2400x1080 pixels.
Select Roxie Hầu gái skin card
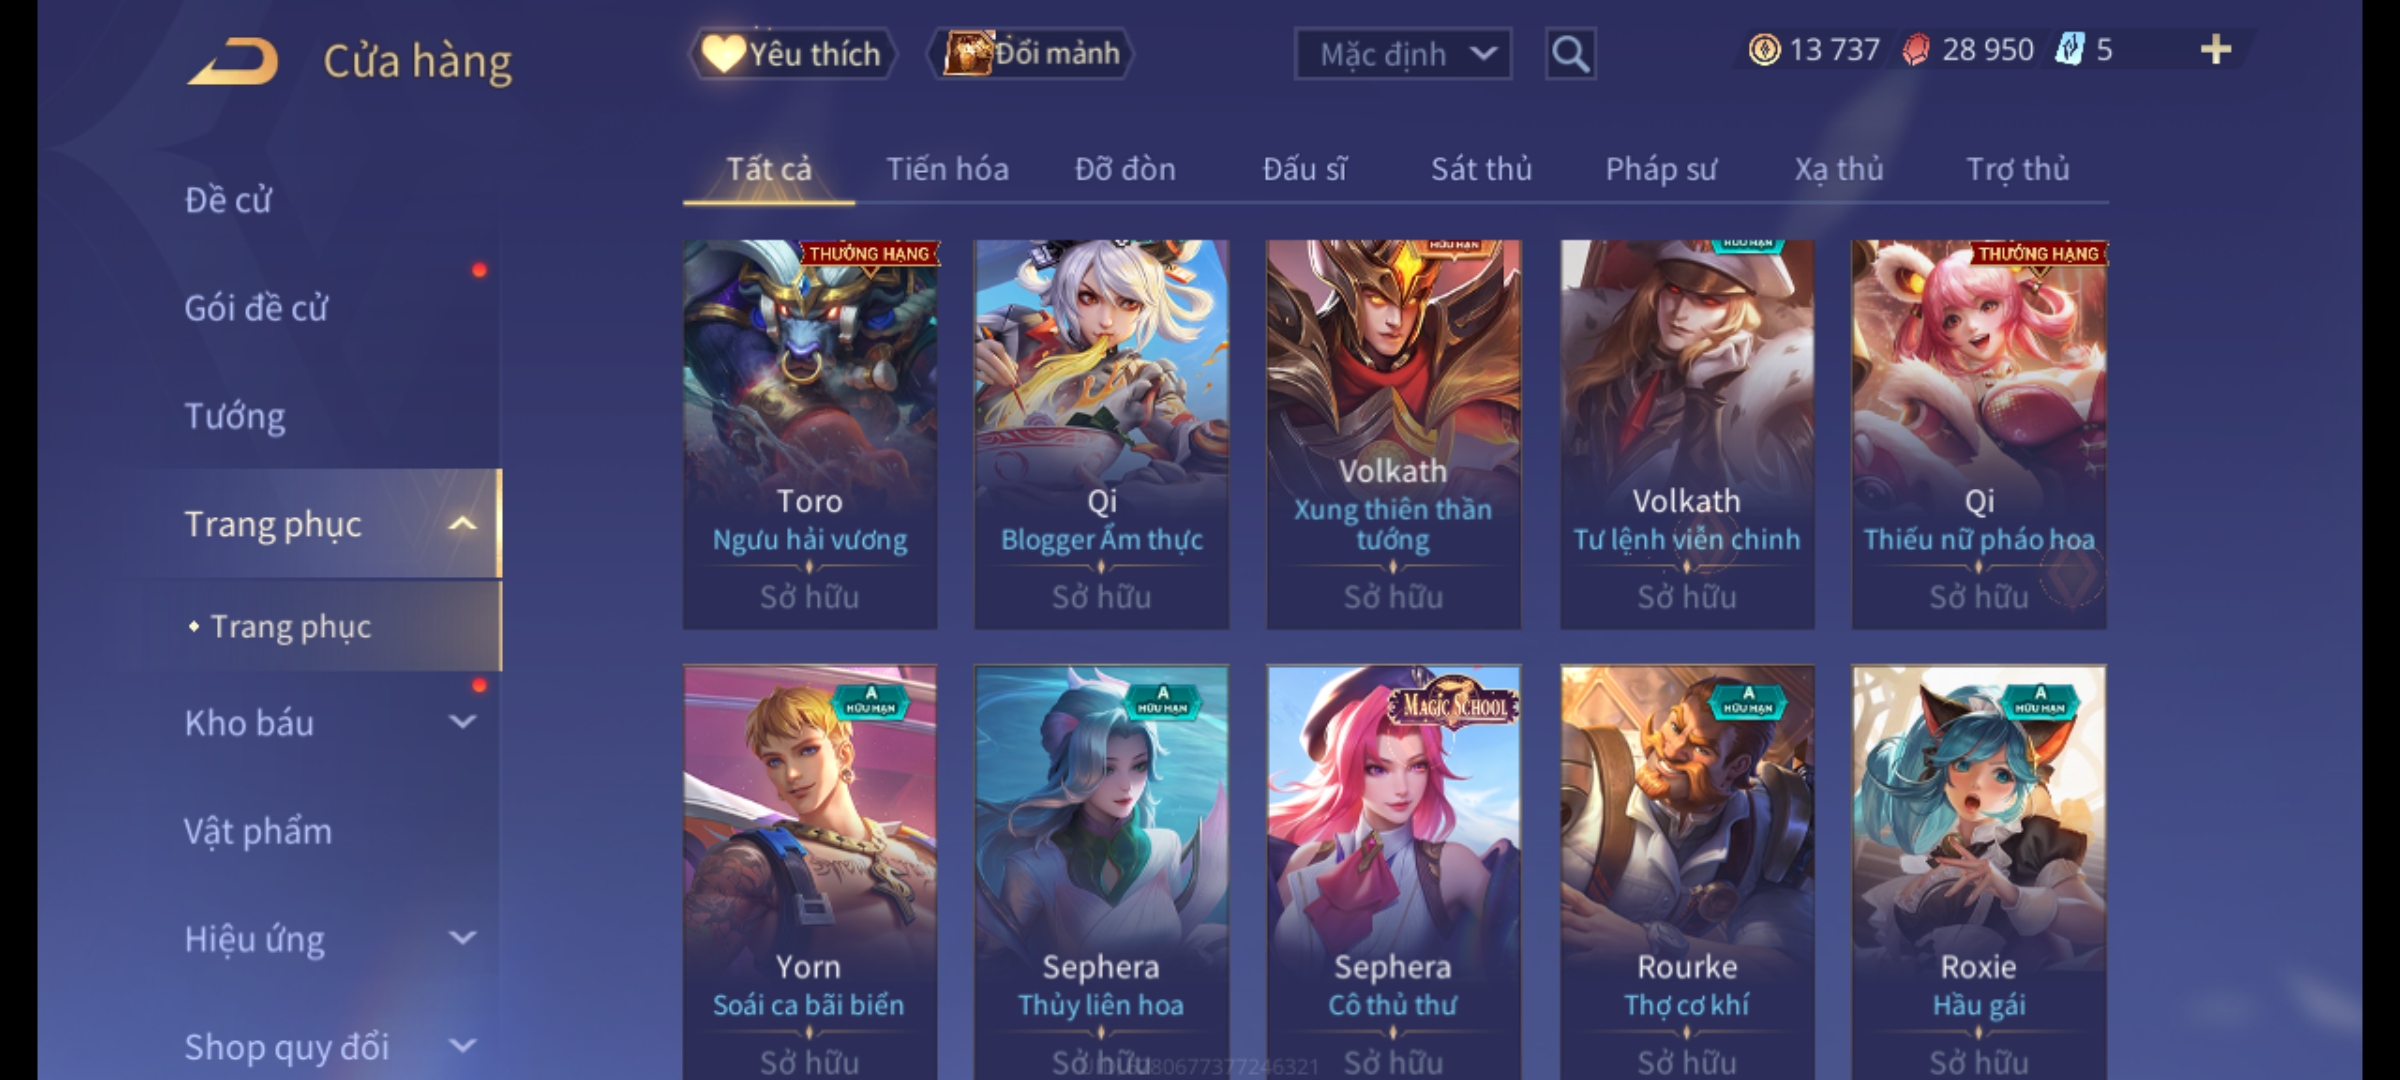pyautogui.click(x=1979, y=872)
